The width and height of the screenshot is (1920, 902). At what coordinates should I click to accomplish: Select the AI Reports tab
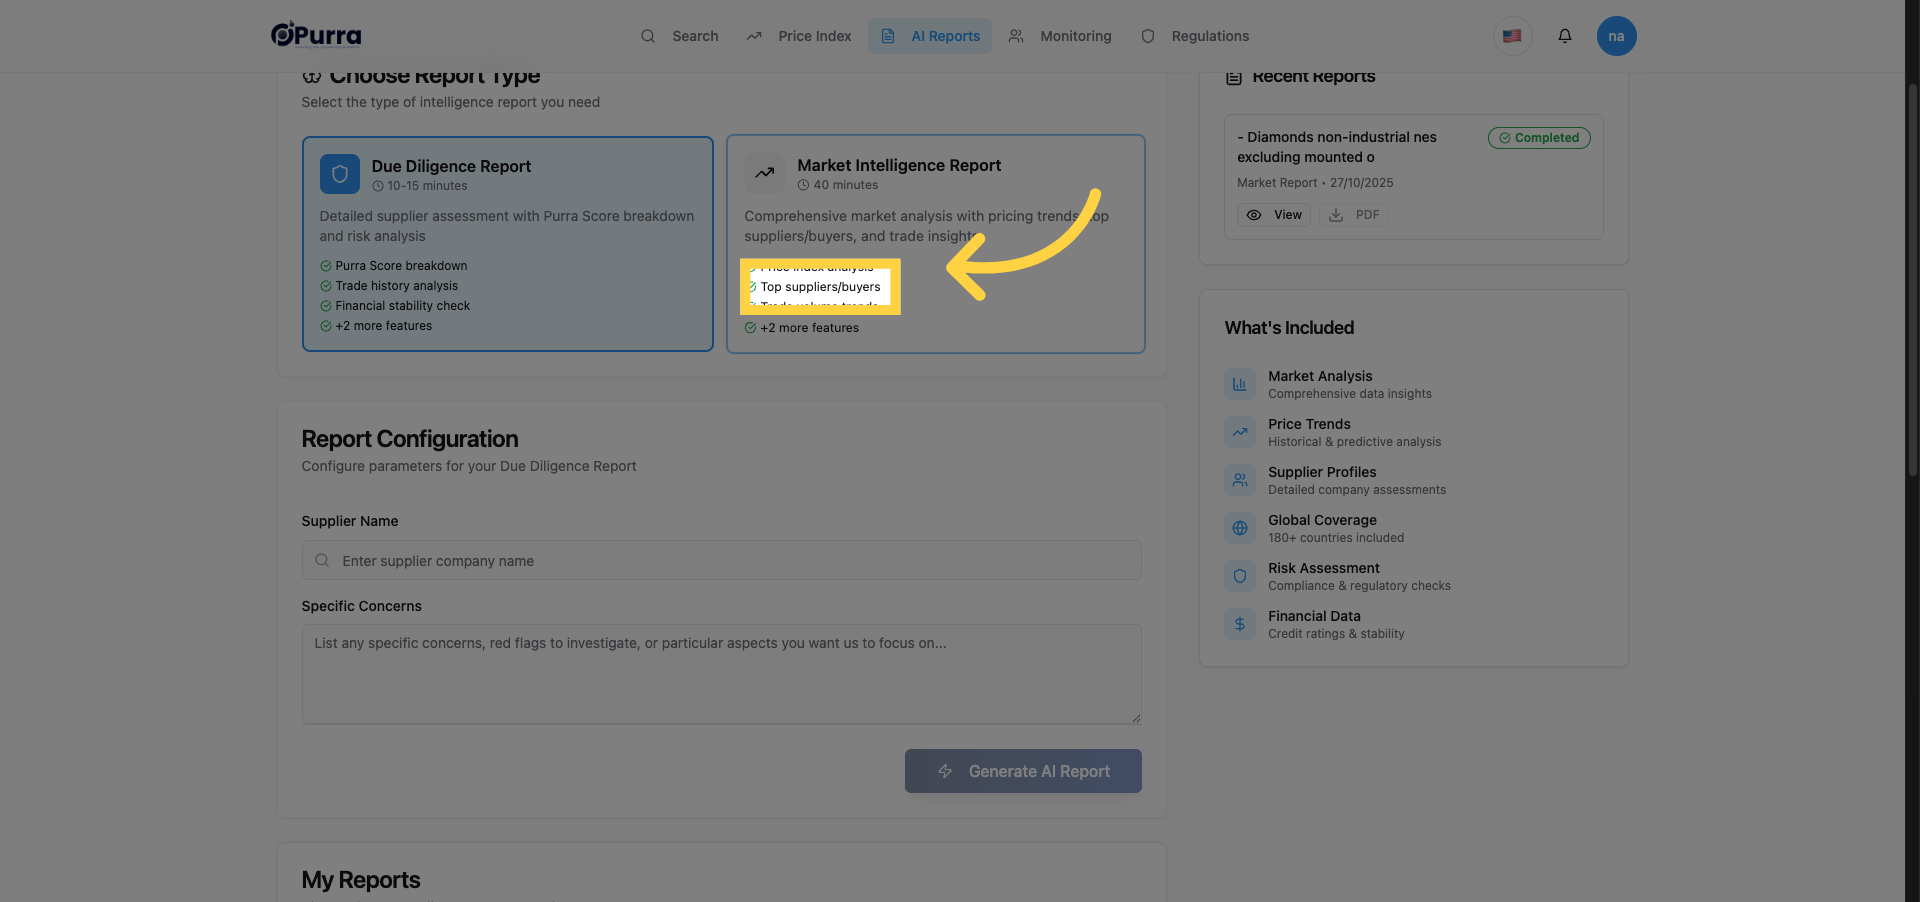(x=930, y=36)
